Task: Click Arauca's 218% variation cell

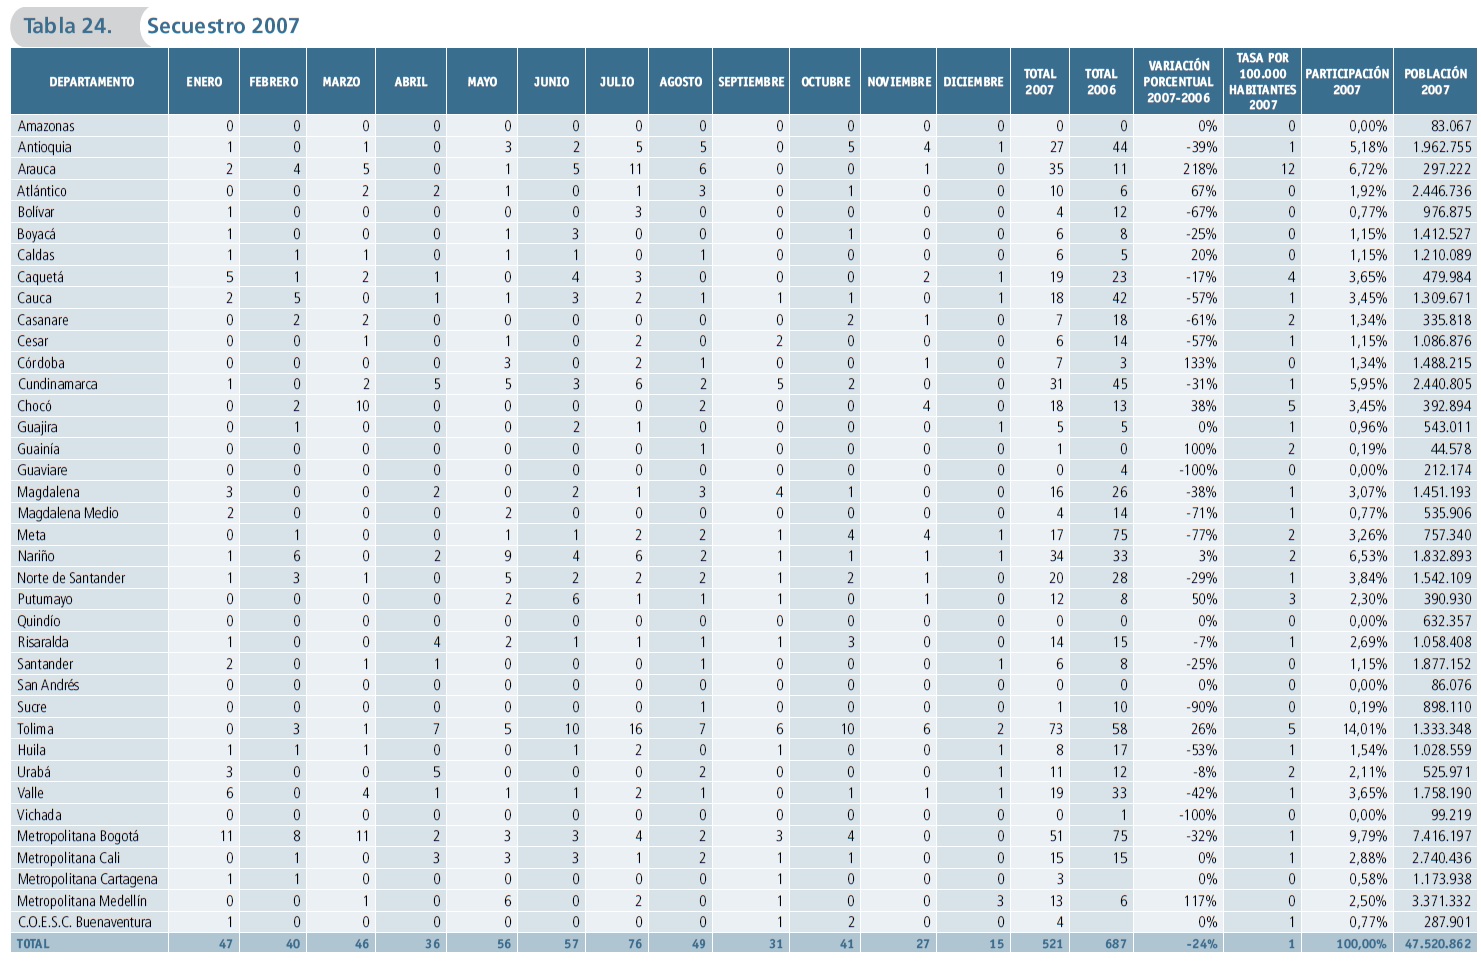Action: pos(1200,169)
